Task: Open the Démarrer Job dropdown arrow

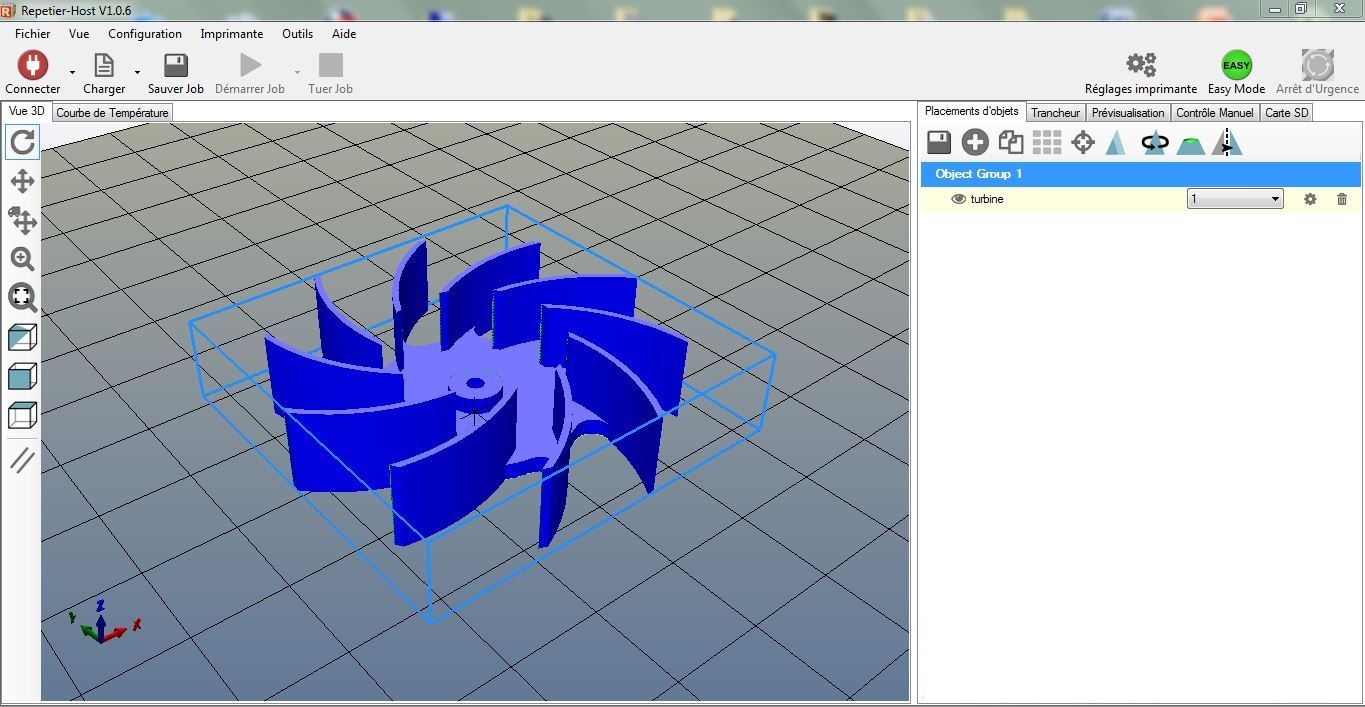Action: pyautogui.click(x=296, y=74)
